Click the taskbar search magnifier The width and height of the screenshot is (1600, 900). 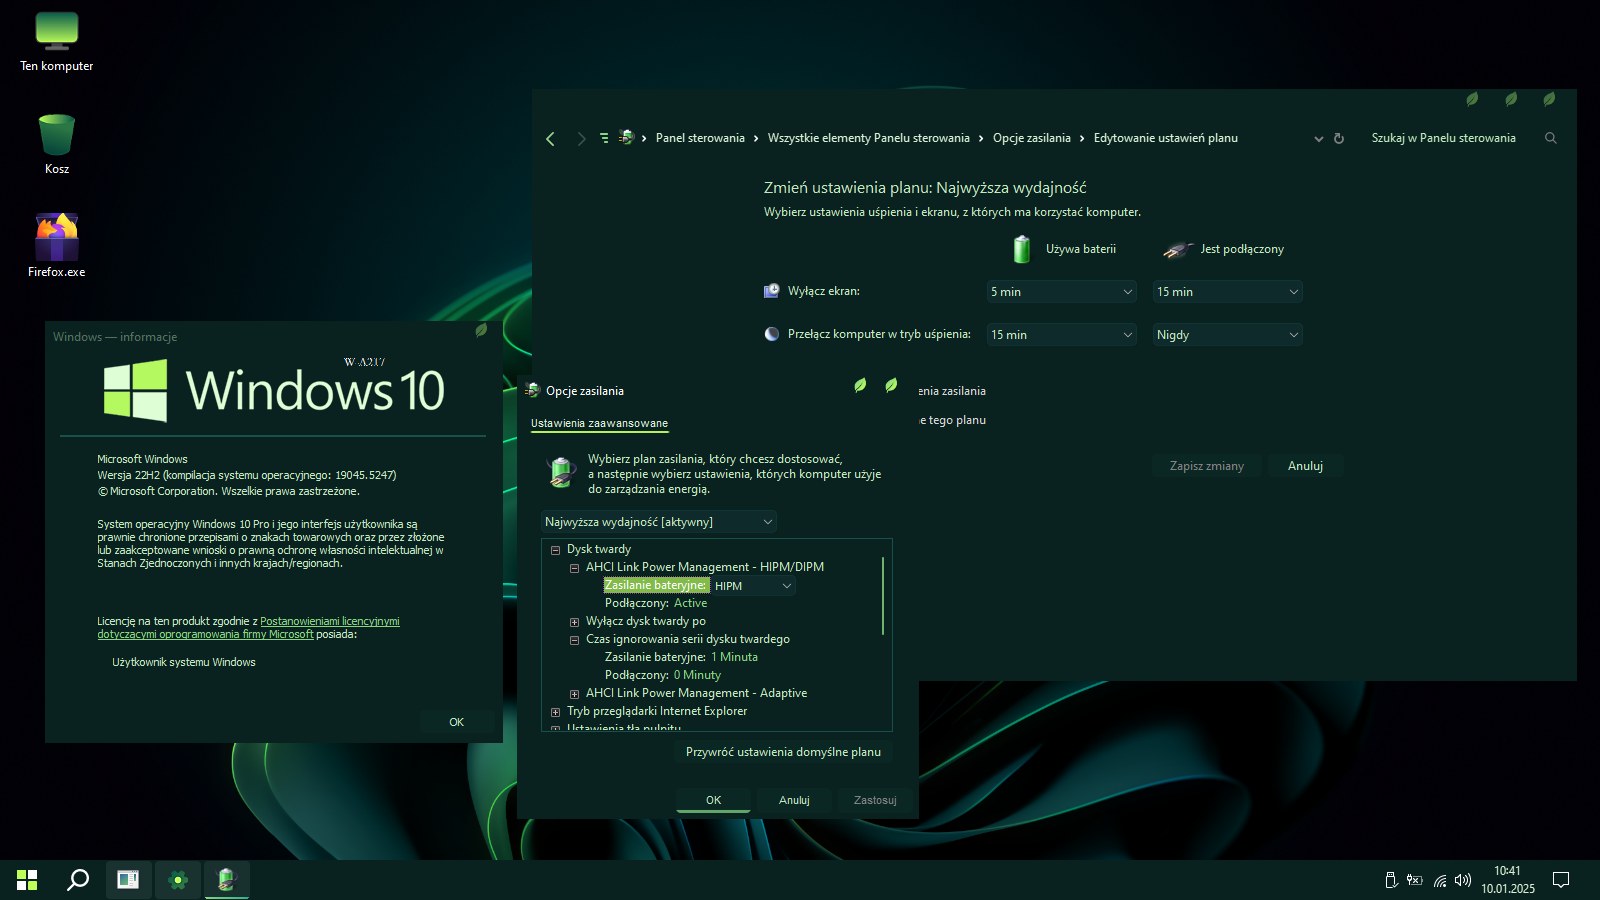(78, 880)
